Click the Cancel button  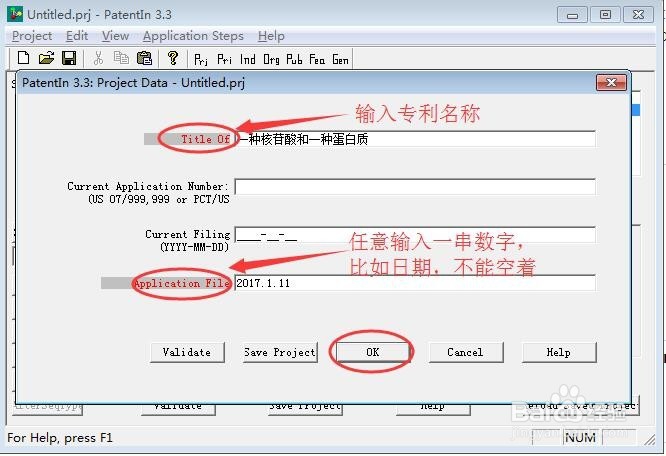(466, 352)
